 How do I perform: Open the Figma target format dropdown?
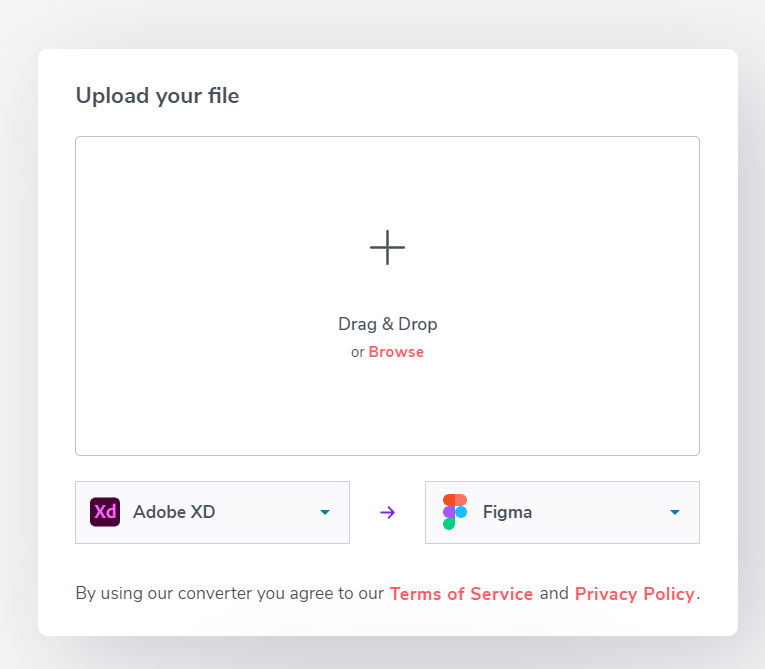tap(562, 512)
